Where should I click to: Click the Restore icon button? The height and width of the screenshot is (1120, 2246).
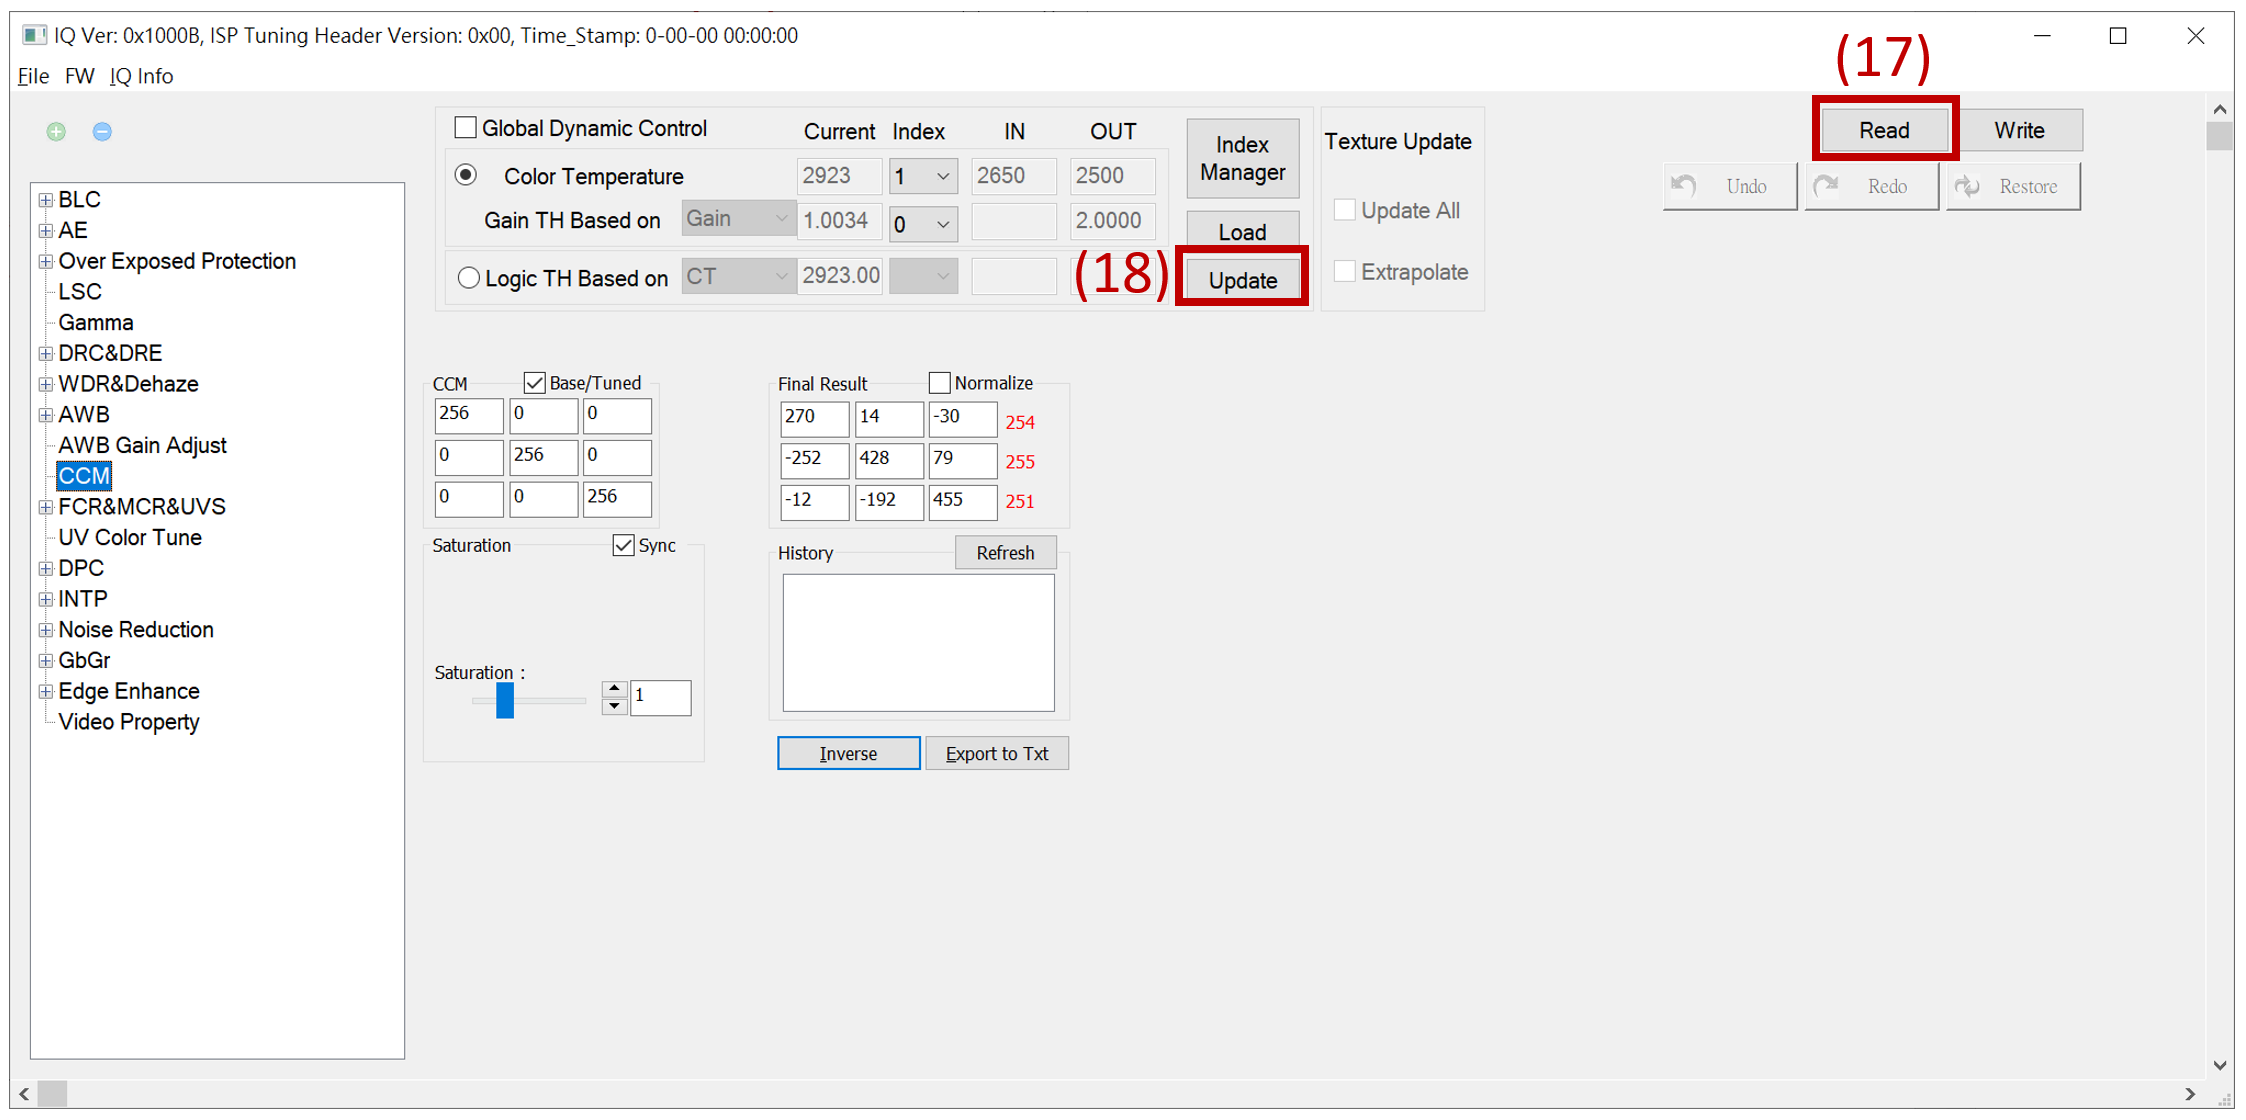(2012, 187)
